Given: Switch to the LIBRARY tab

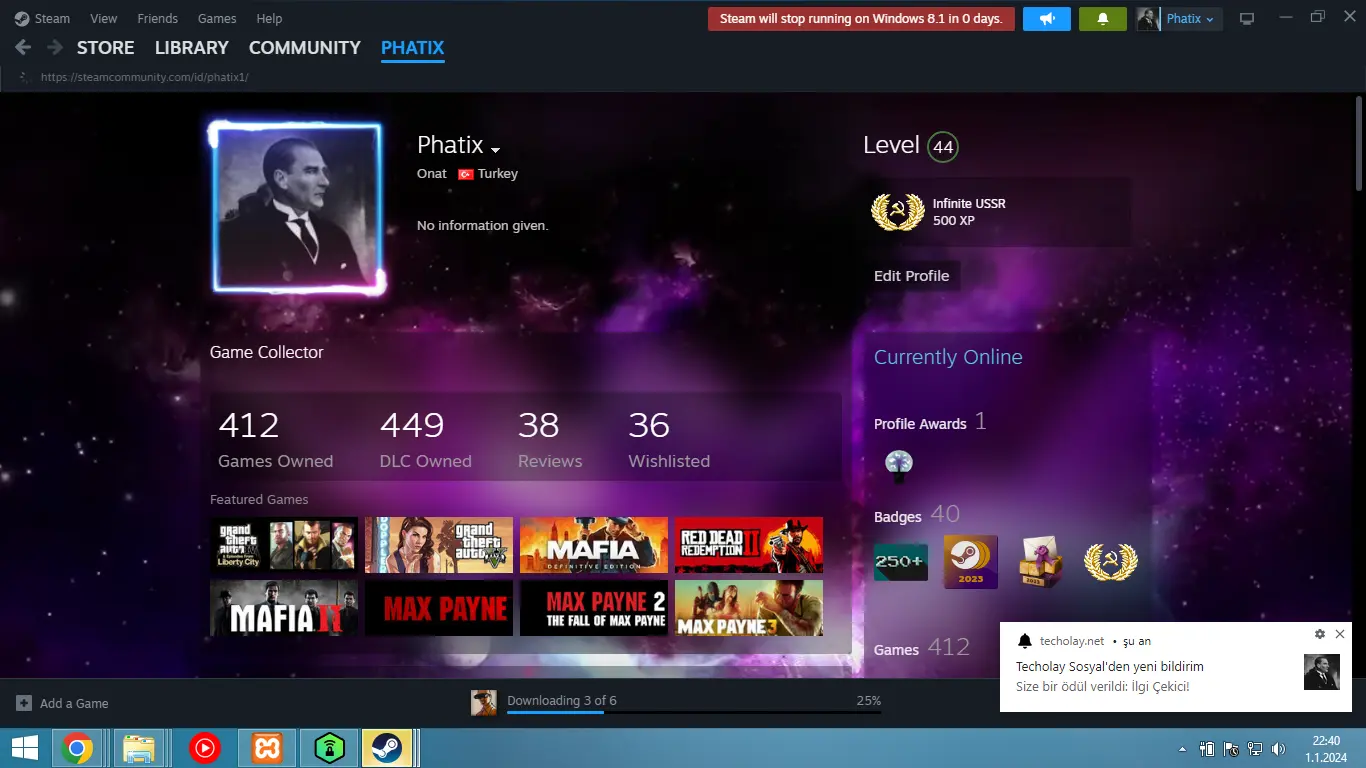Looking at the screenshot, I should tap(191, 47).
